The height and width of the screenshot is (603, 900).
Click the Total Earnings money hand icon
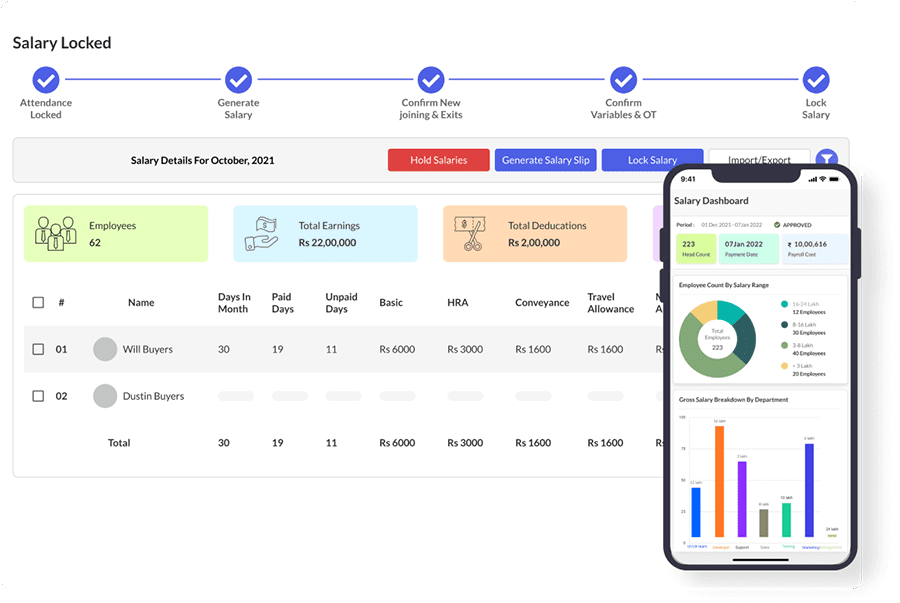[261, 234]
